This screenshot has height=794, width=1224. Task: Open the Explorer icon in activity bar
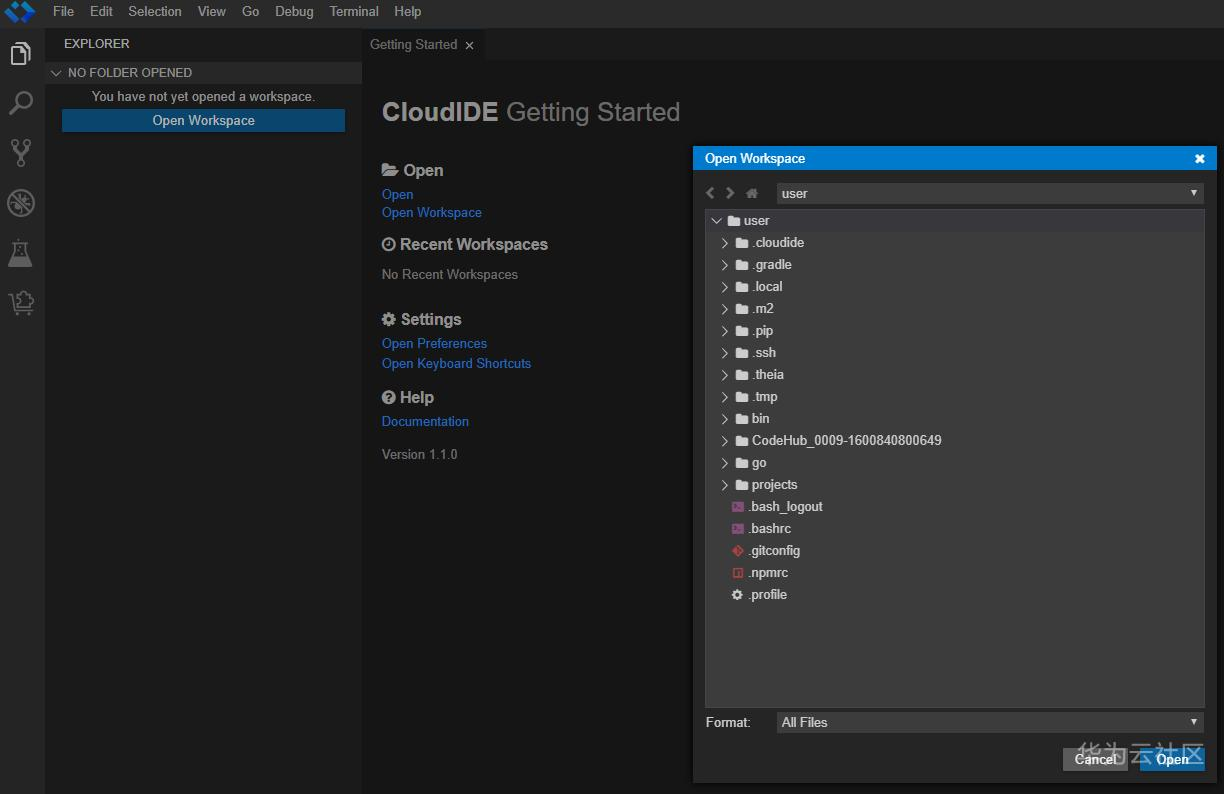point(21,54)
